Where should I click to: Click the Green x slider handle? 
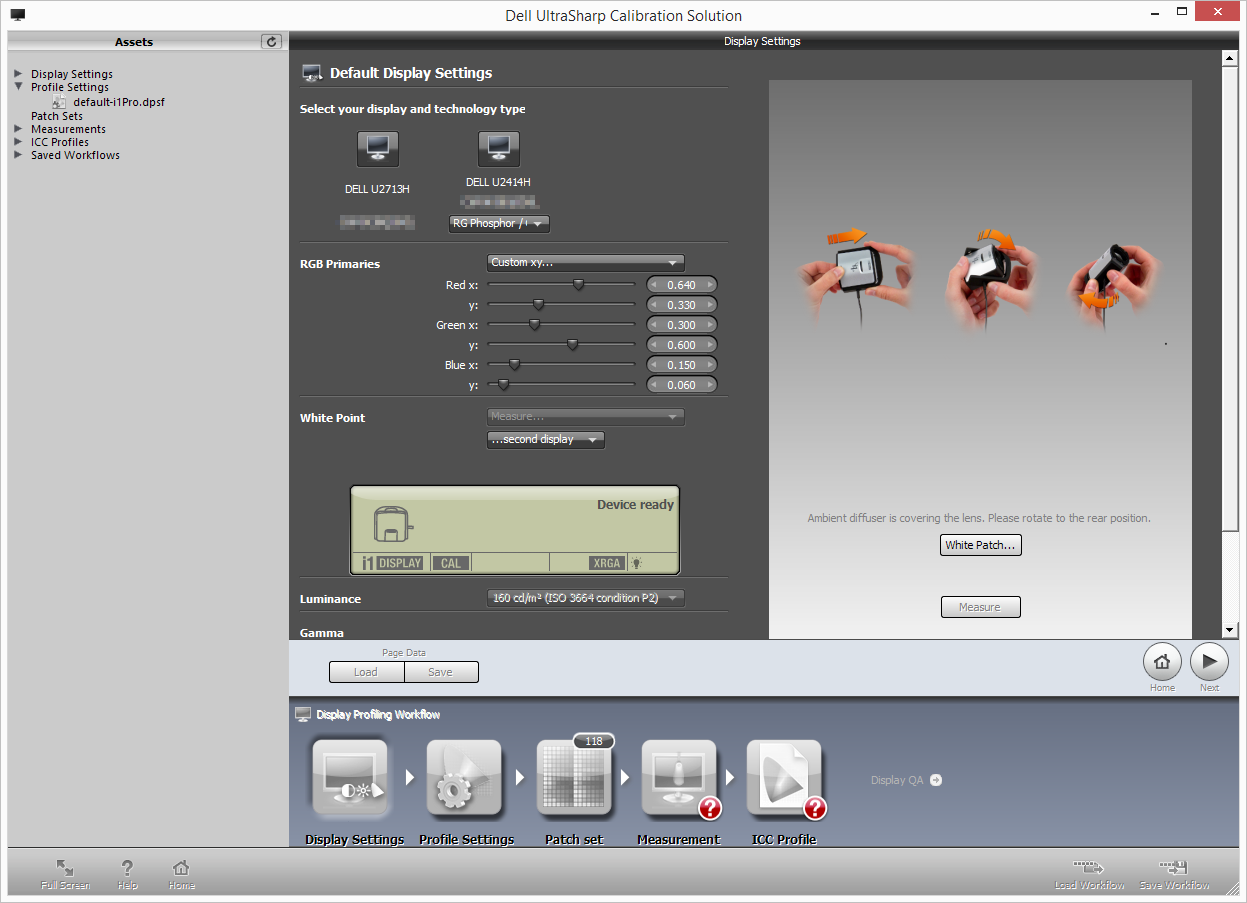[534, 324]
